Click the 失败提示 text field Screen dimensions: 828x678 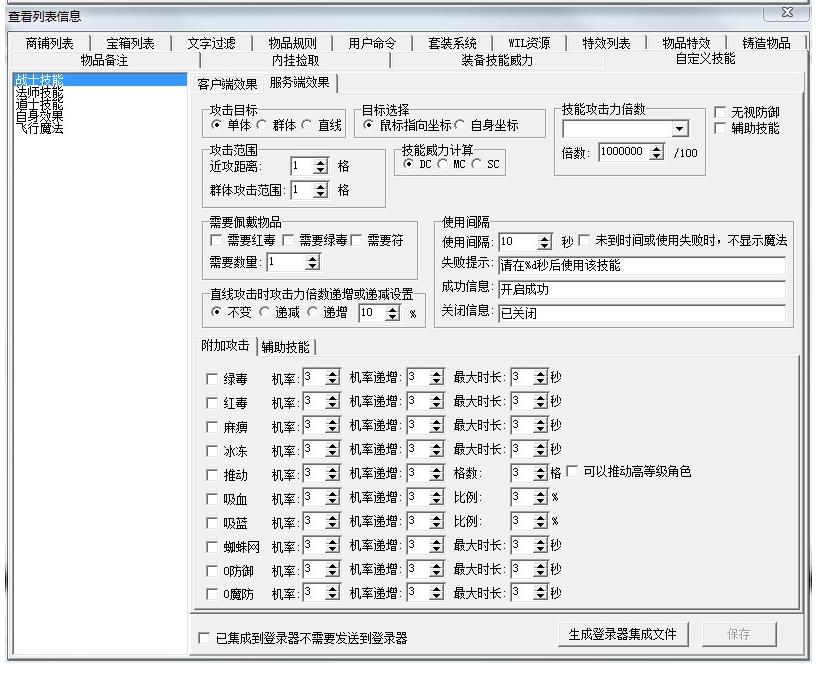641,265
